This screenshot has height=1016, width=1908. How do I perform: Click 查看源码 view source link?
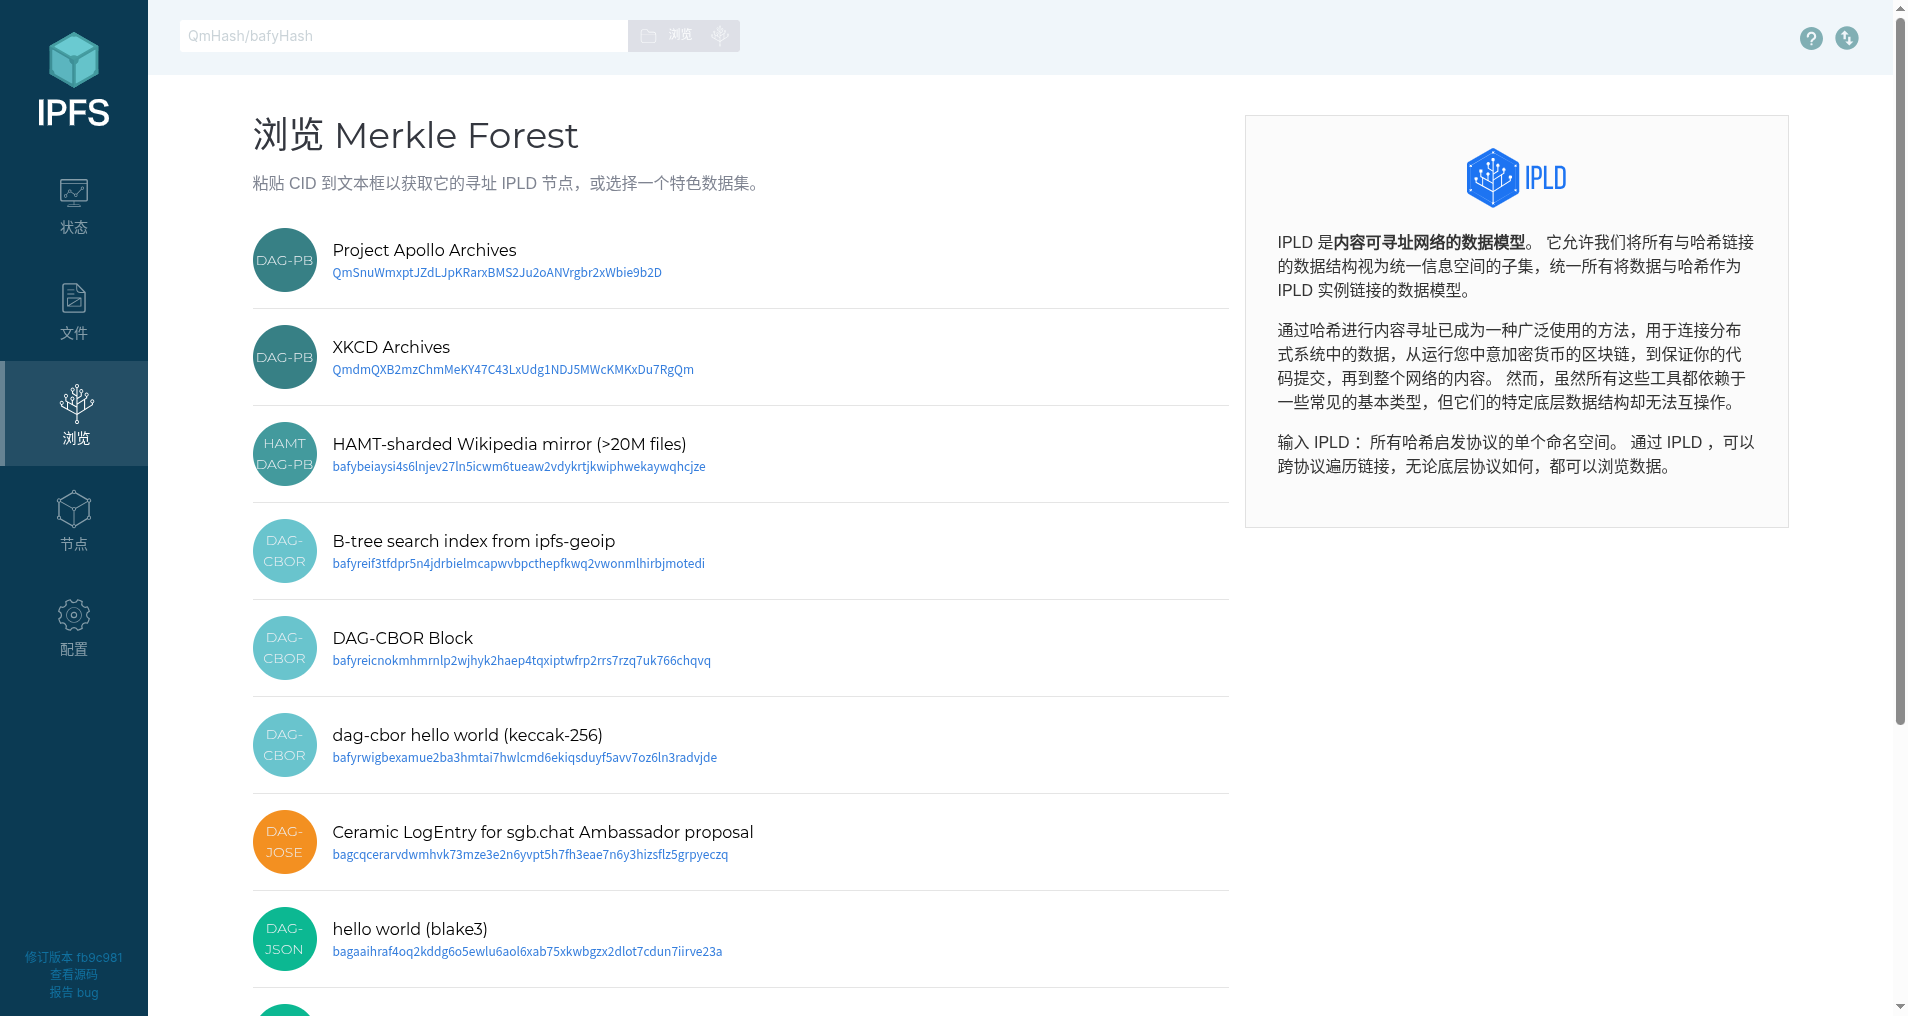[x=74, y=974]
